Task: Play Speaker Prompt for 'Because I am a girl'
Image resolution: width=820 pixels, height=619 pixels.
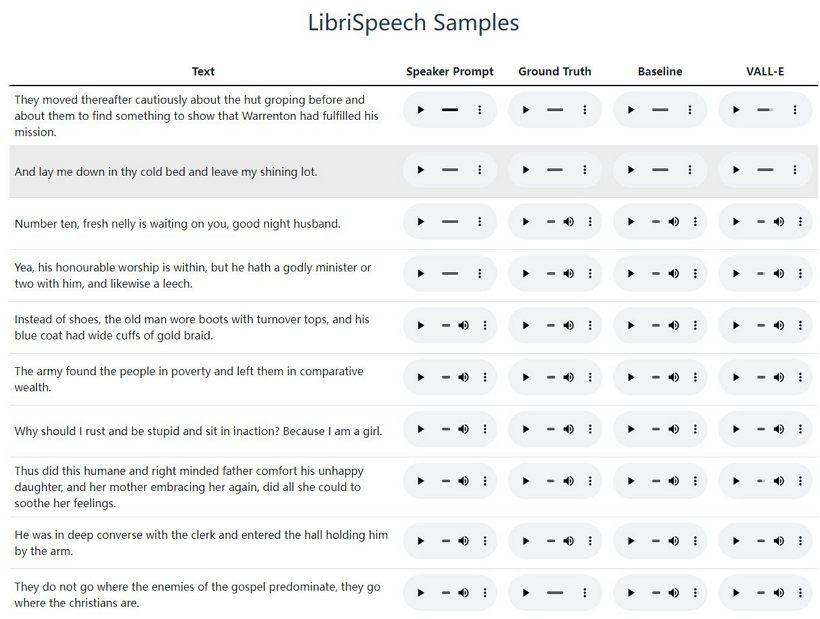Action: coord(421,429)
